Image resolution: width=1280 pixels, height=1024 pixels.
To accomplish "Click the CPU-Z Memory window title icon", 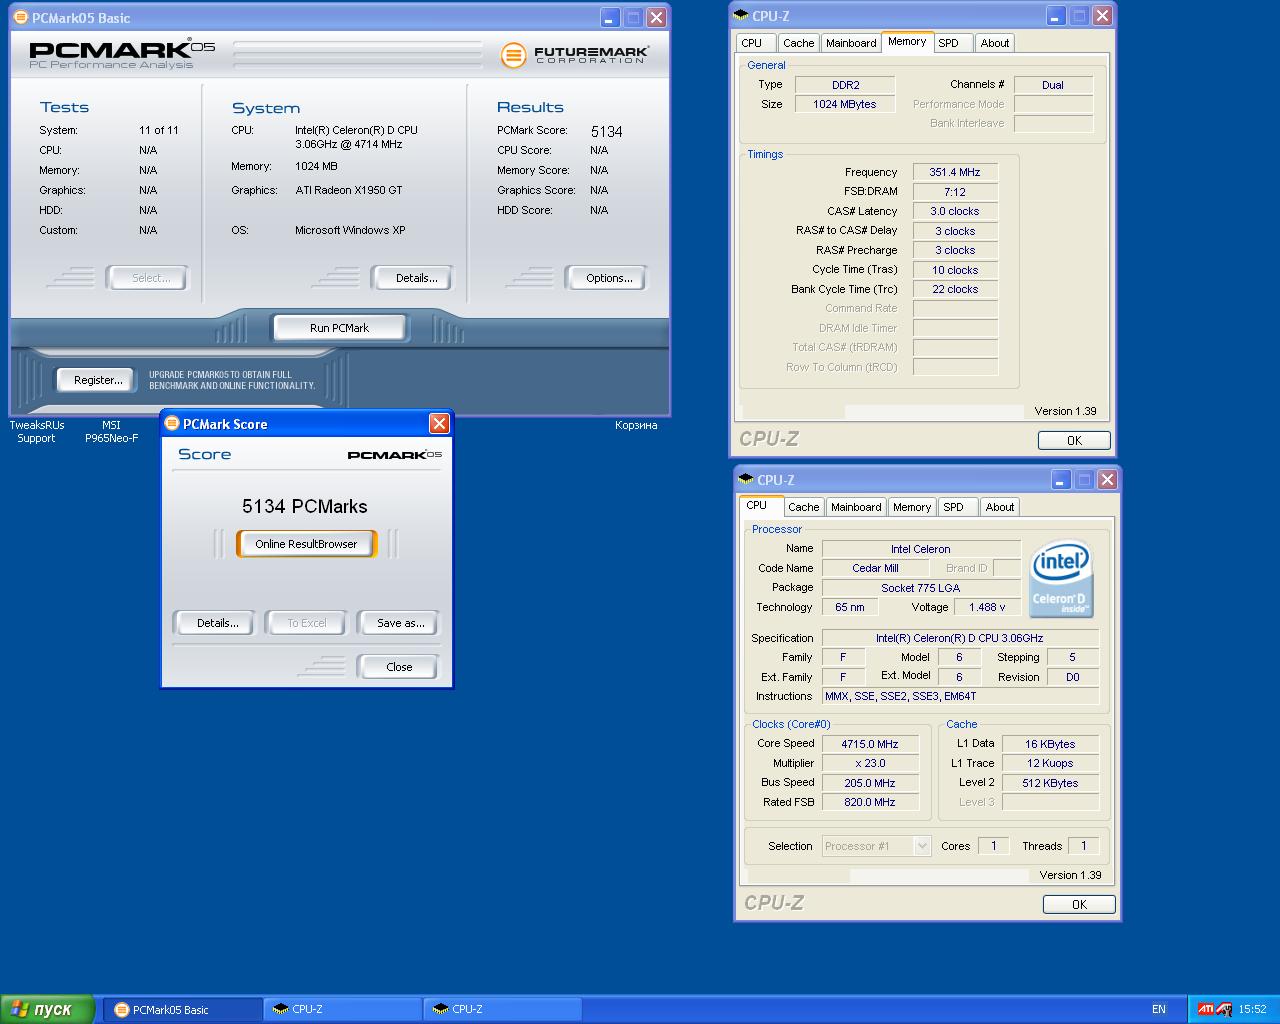I will [741, 16].
